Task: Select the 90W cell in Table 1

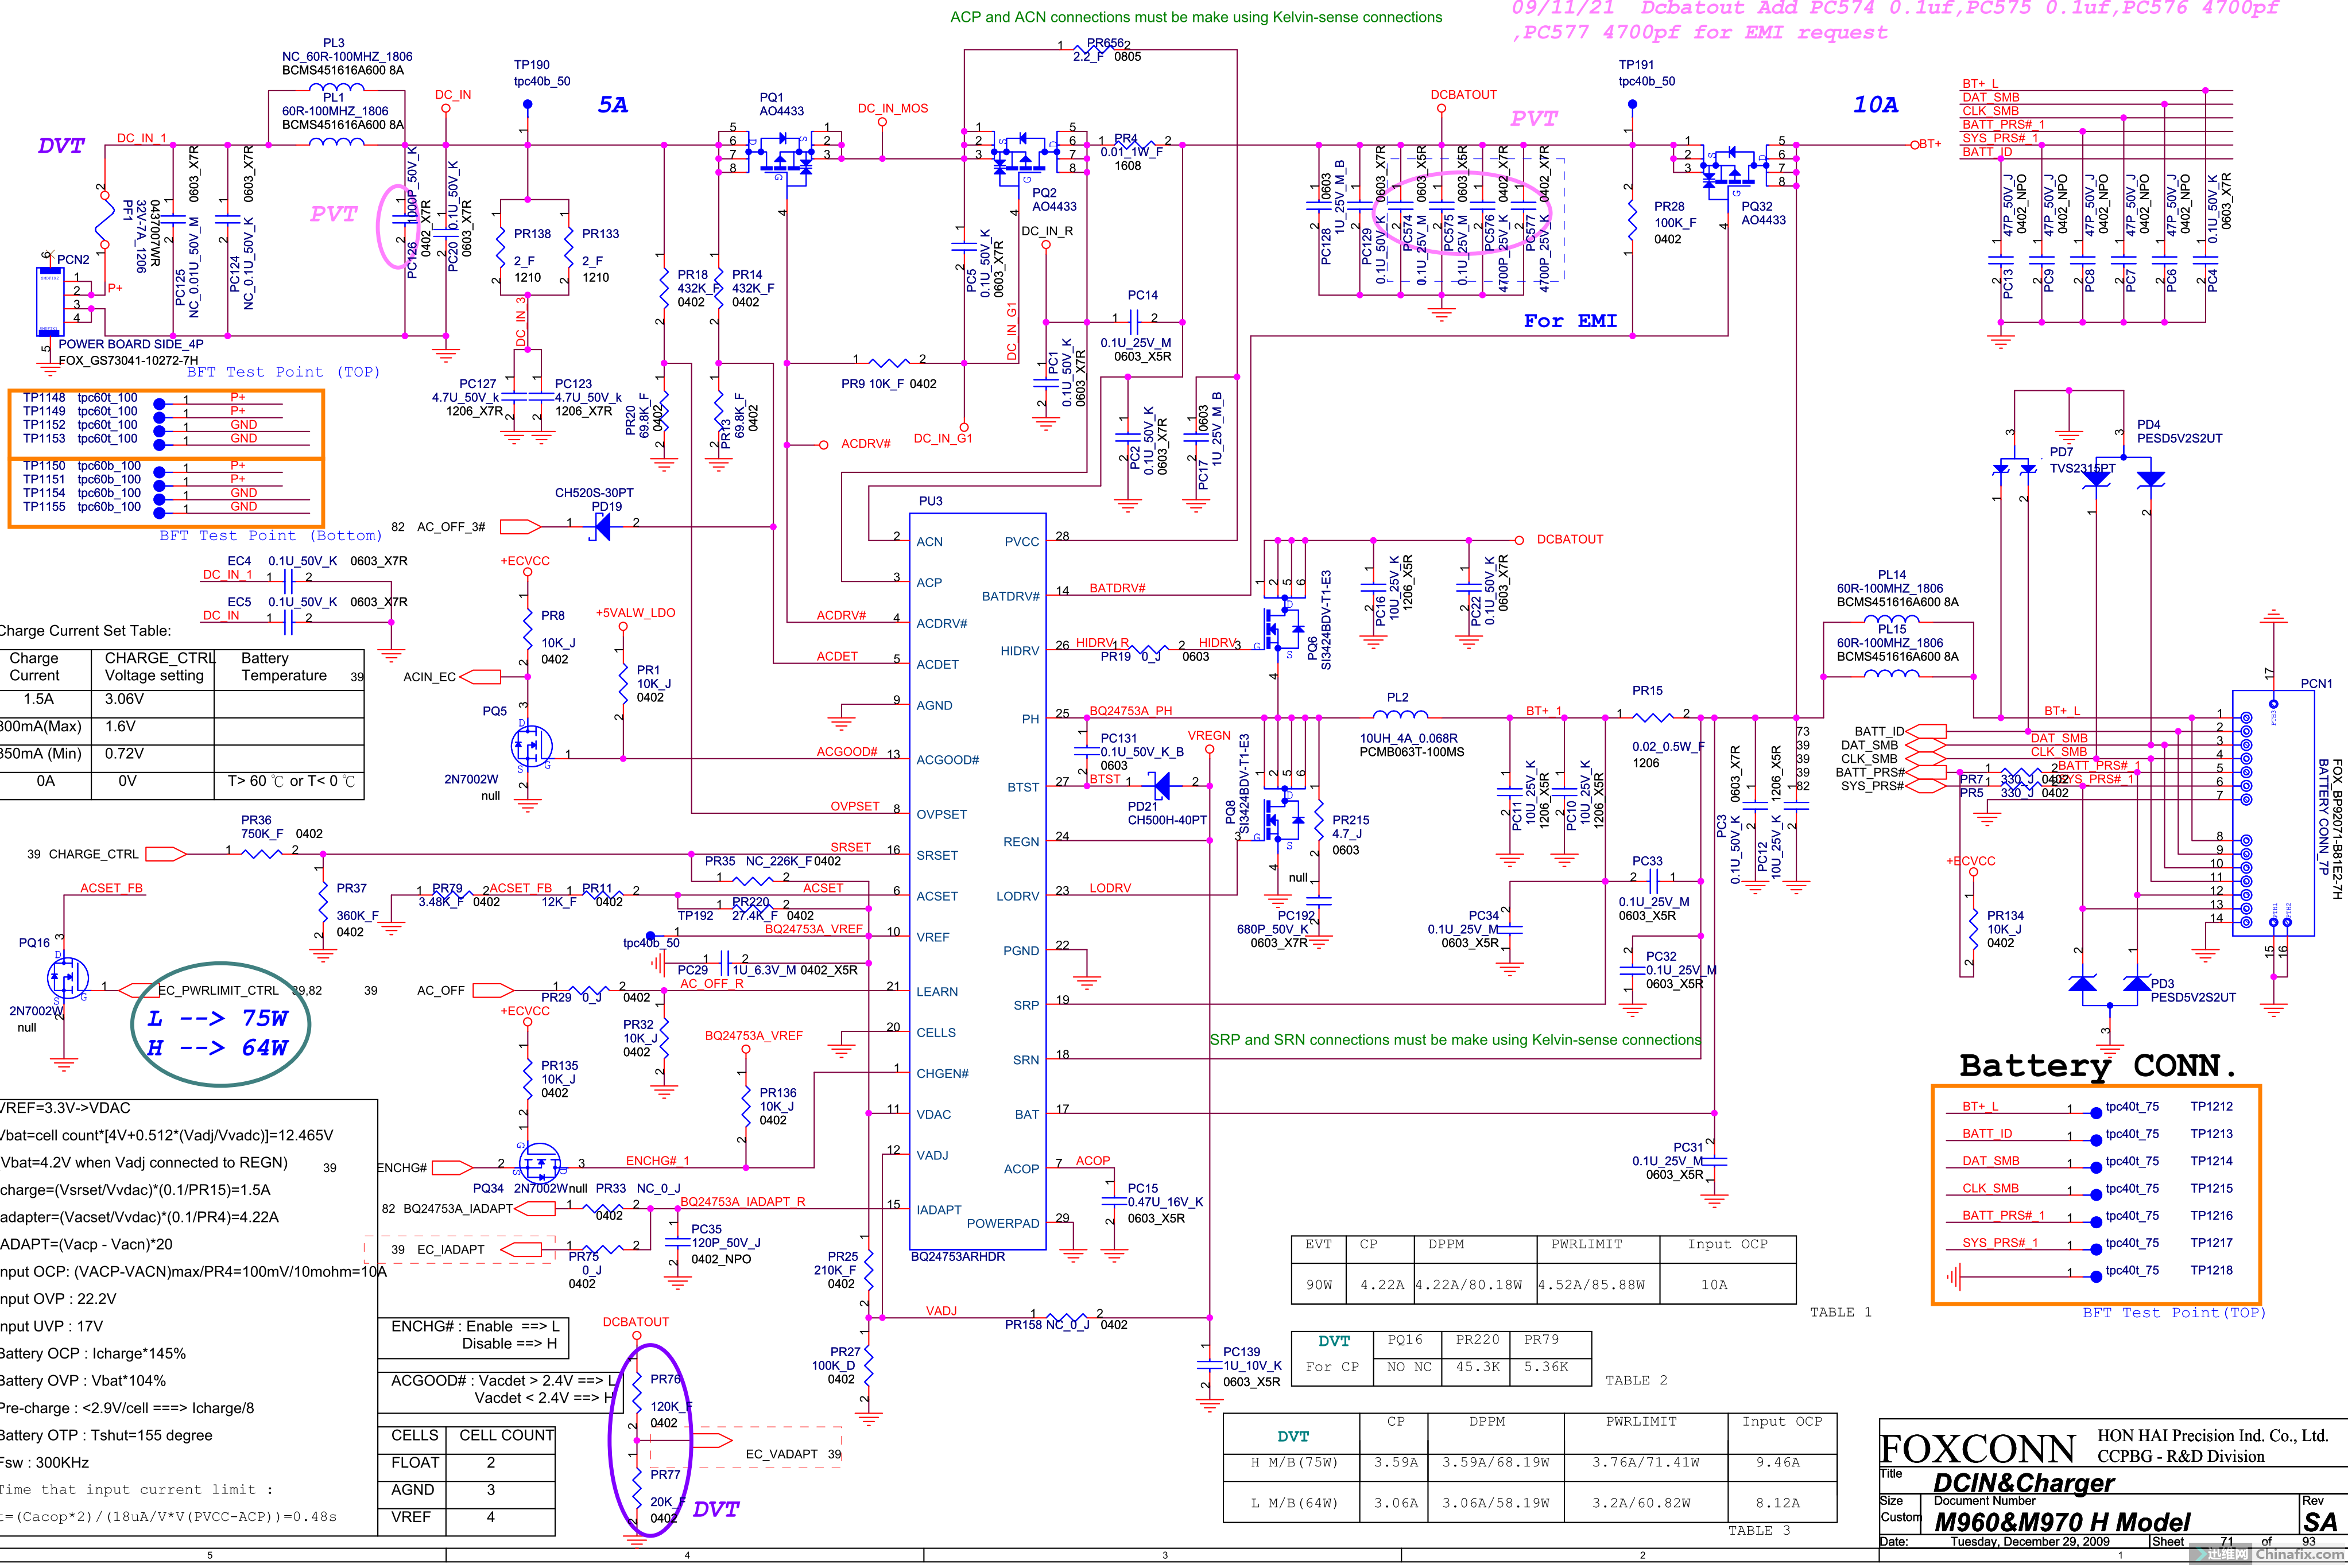Action: (1320, 1284)
